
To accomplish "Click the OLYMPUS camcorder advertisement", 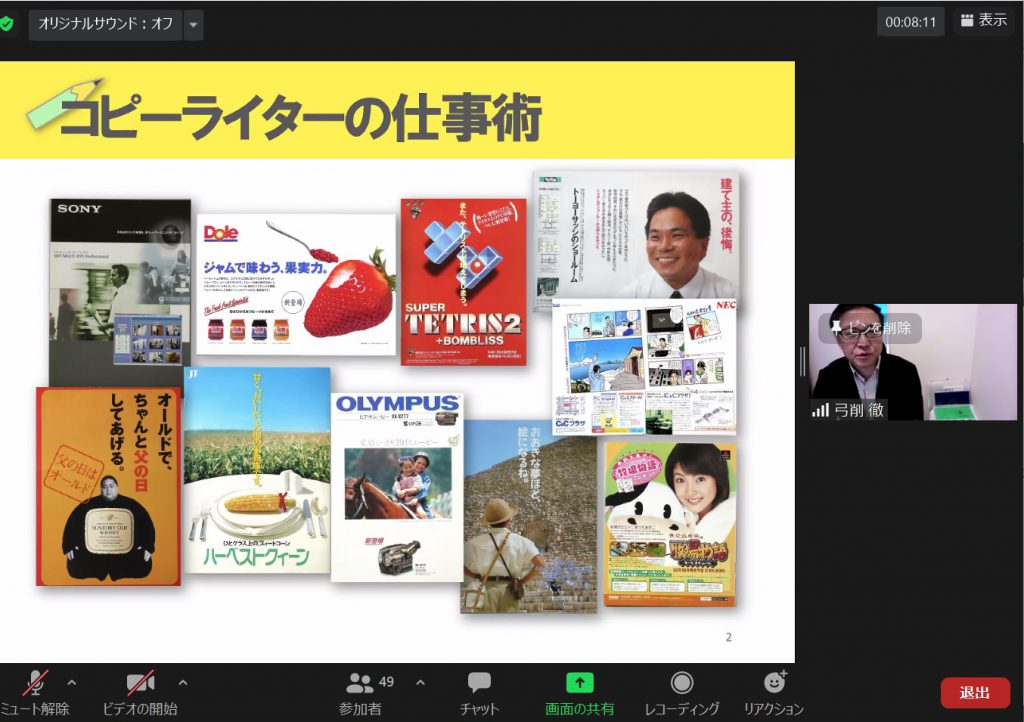I will (x=398, y=486).
